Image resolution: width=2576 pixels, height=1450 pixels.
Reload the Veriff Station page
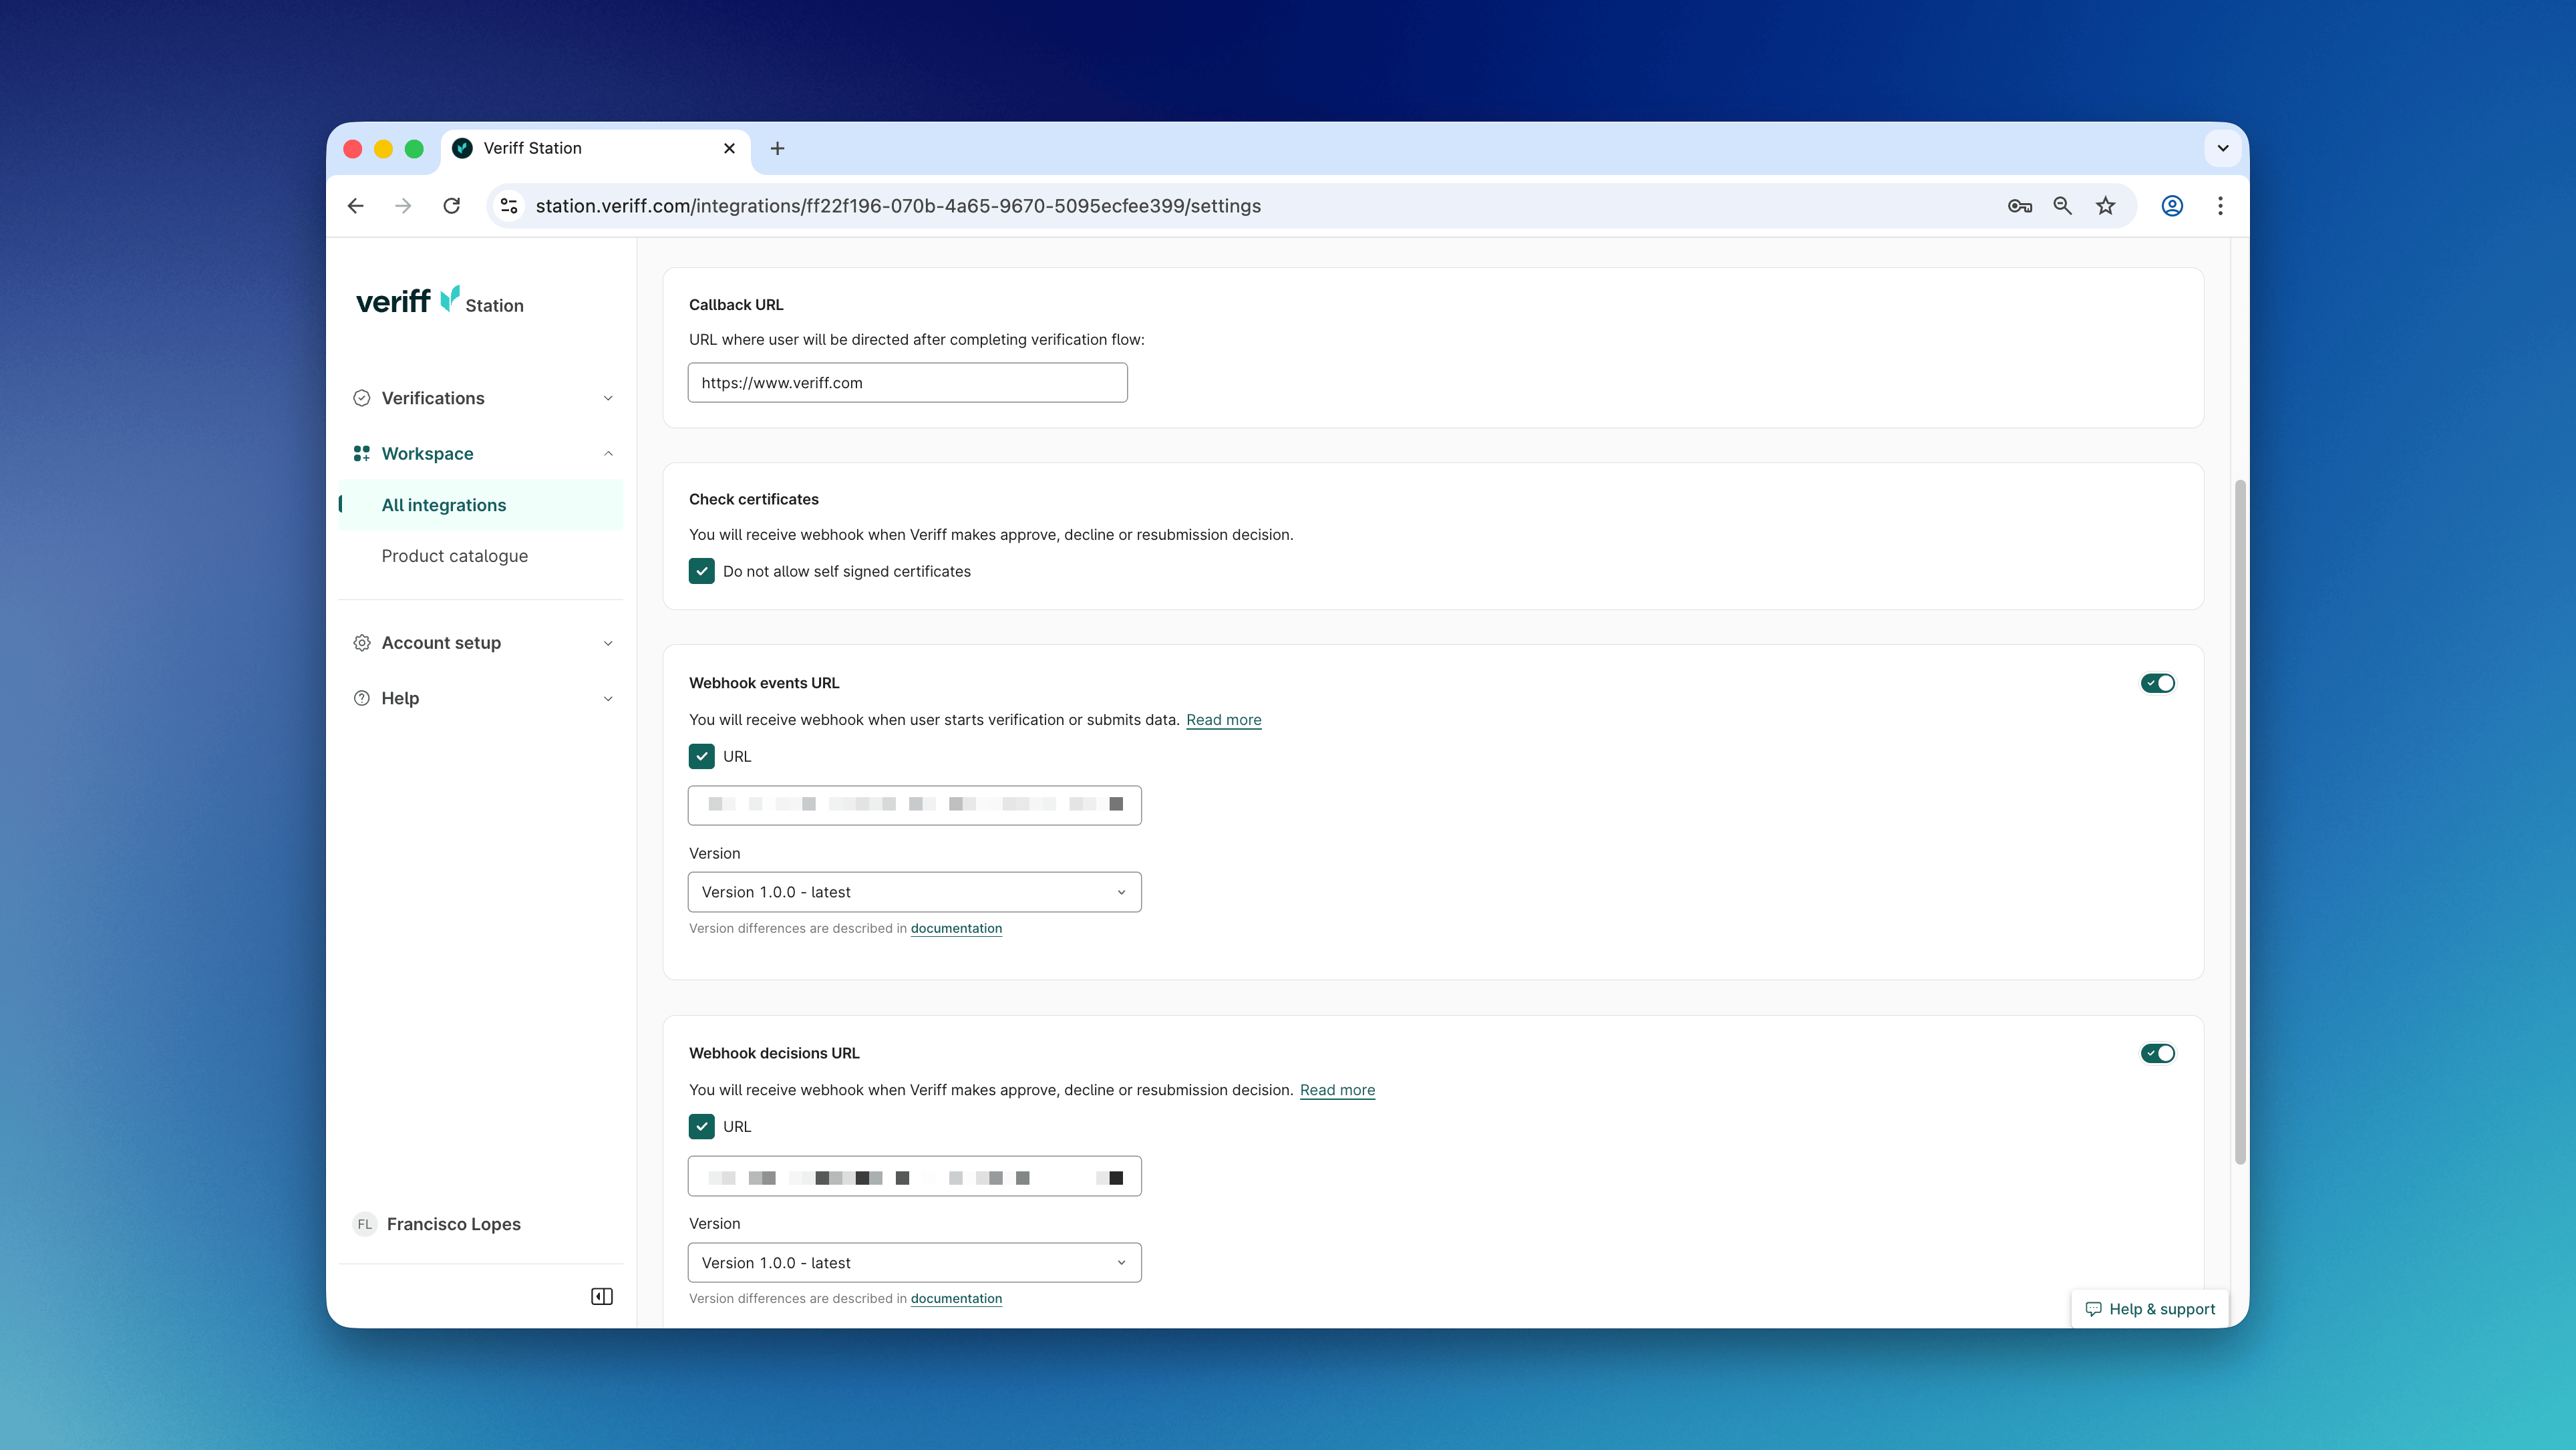click(452, 206)
